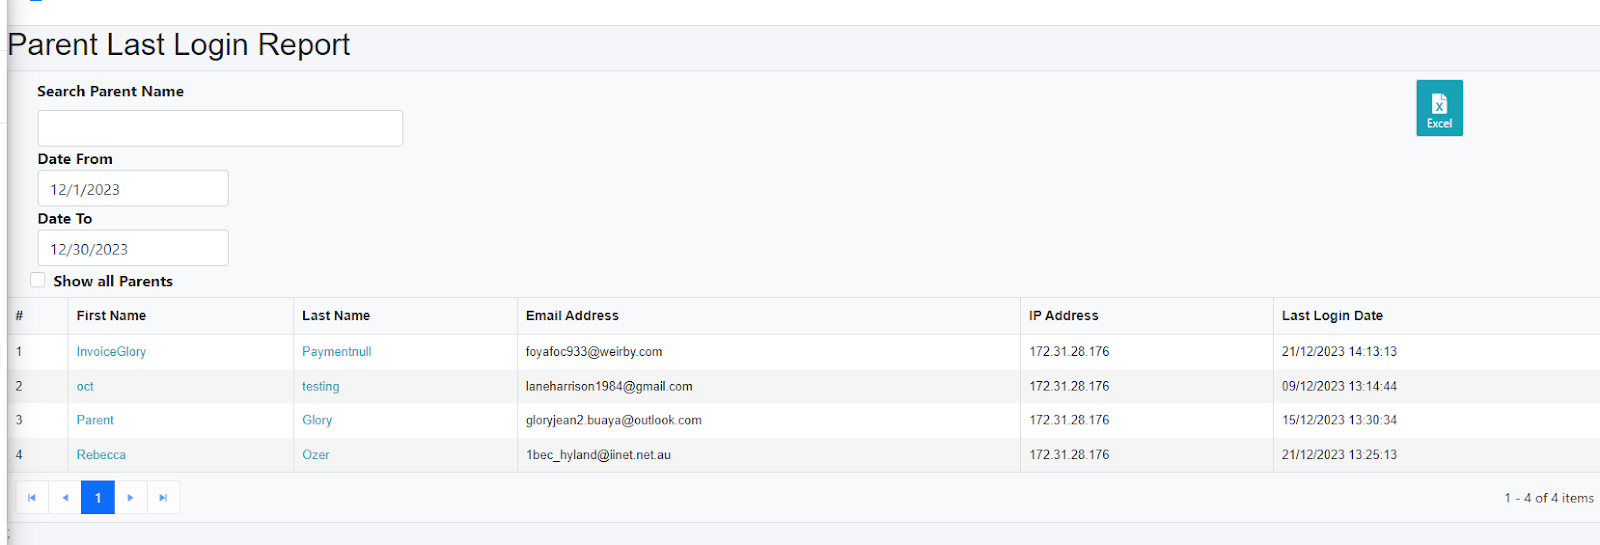Click the Paymentnull last name link
Screen dimensions: 1600x545
tap(336, 352)
